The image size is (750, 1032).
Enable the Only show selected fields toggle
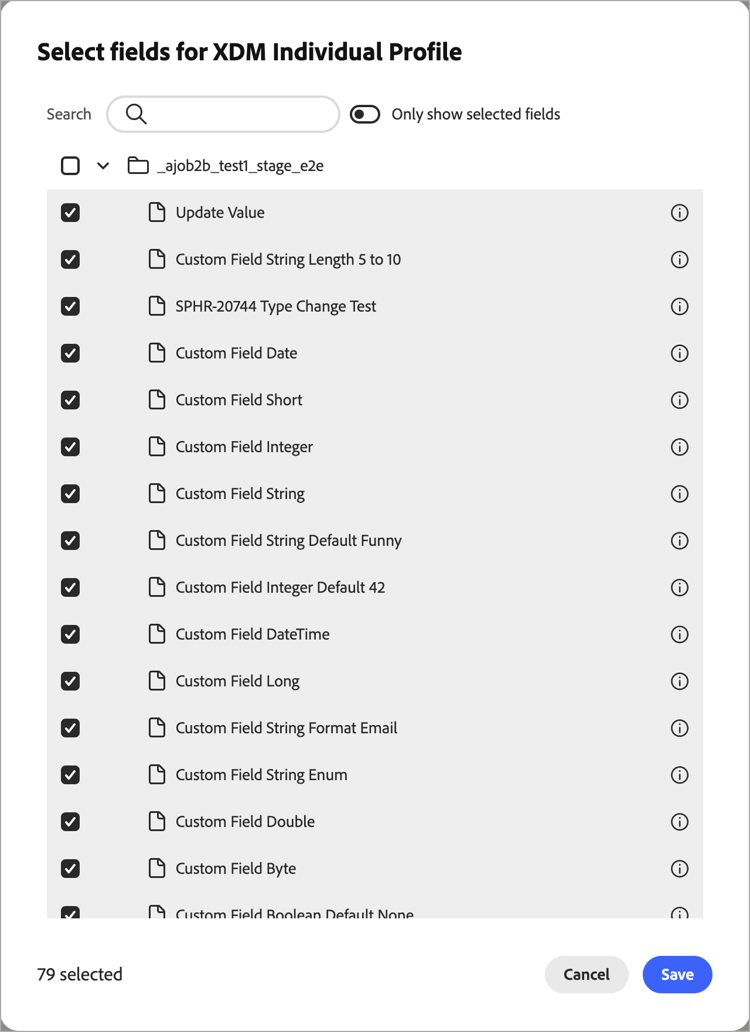coord(364,114)
